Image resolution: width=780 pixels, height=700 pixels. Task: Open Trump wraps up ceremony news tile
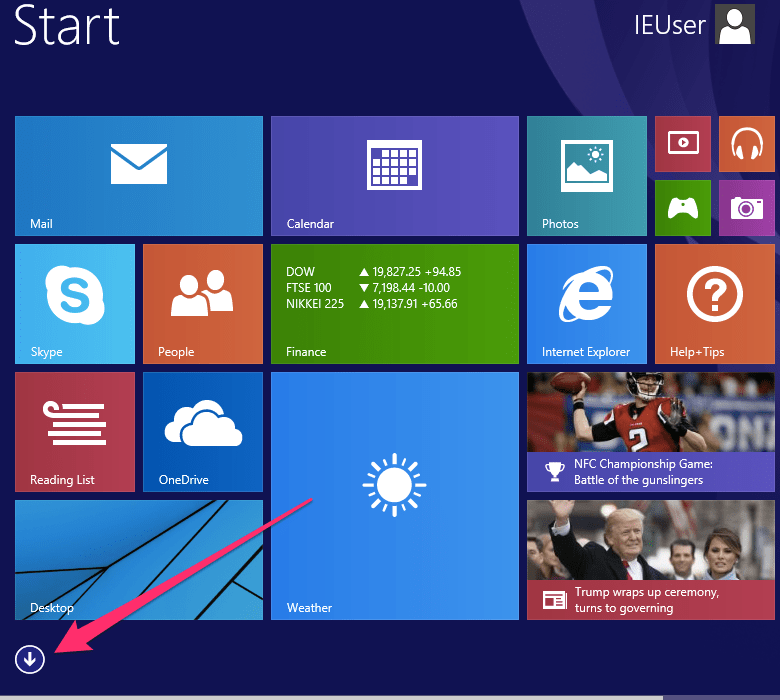pos(651,560)
